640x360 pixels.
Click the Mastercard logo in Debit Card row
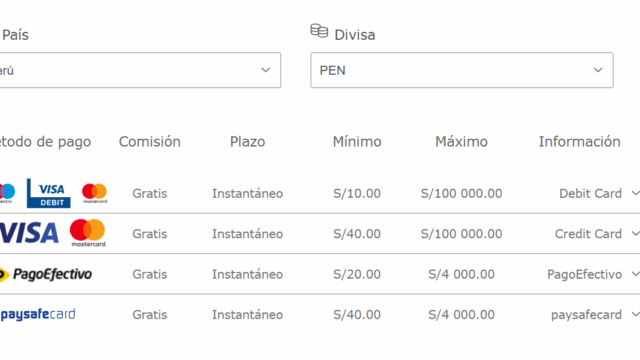click(x=95, y=193)
